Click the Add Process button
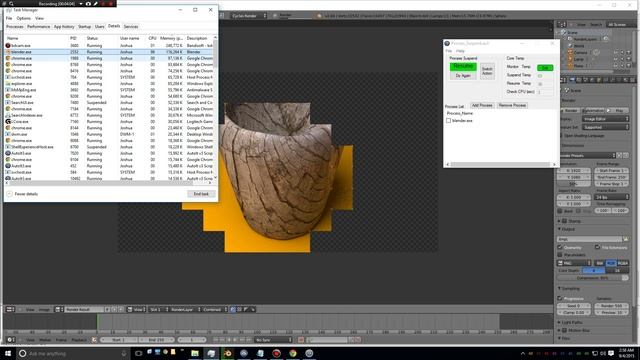This screenshot has height=360, width=640. (482, 105)
